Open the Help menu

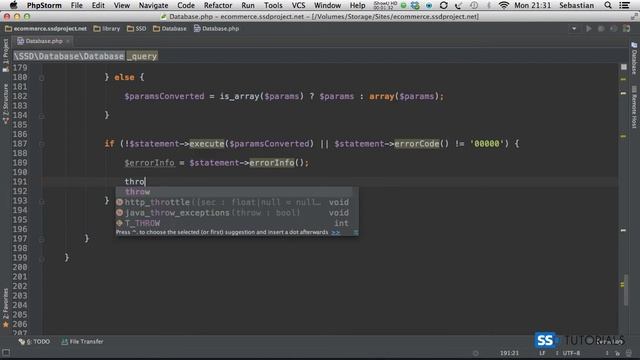358,5
